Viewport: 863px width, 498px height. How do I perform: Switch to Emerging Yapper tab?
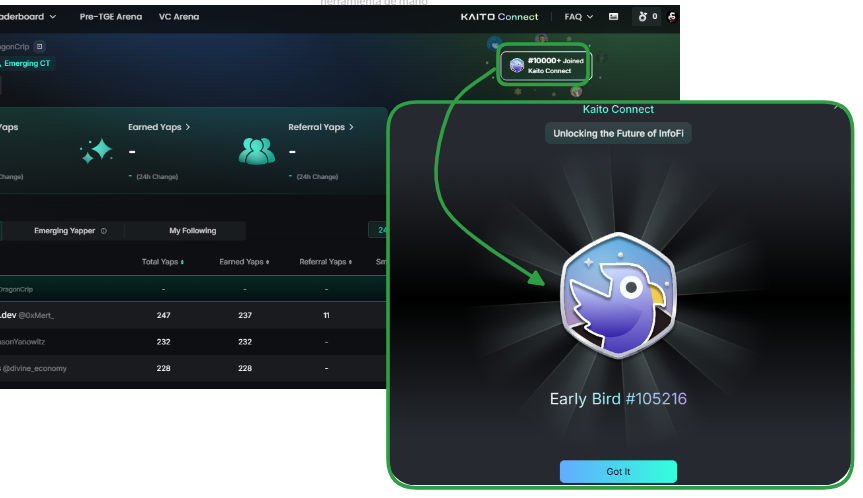click(x=65, y=231)
